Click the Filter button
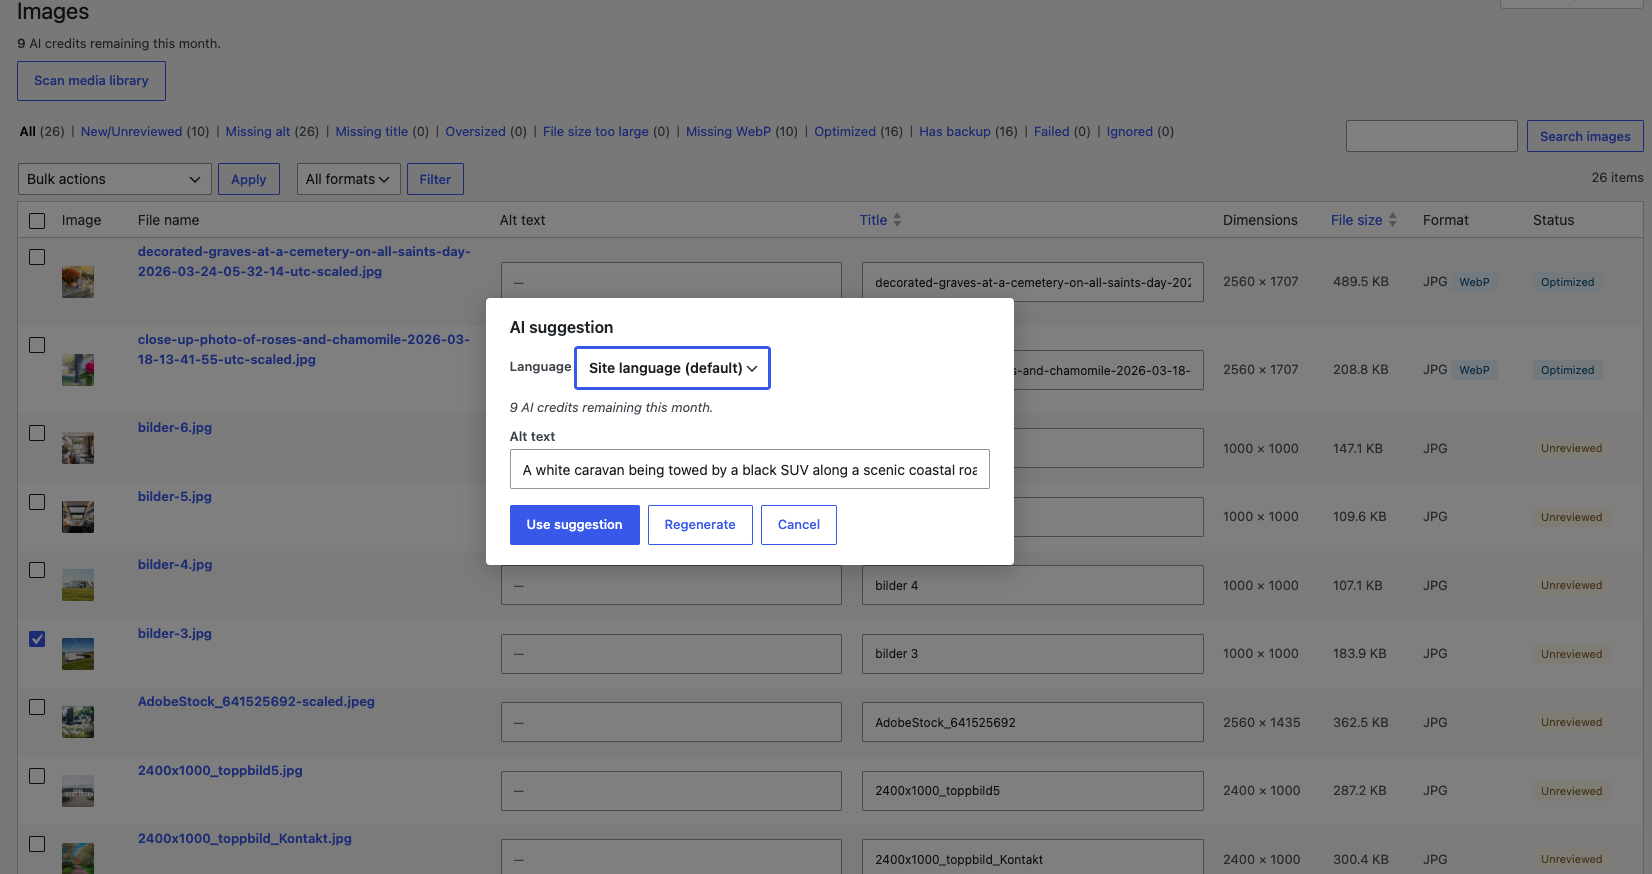Image resolution: width=1652 pixels, height=874 pixels. pyautogui.click(x=435, y=179)
